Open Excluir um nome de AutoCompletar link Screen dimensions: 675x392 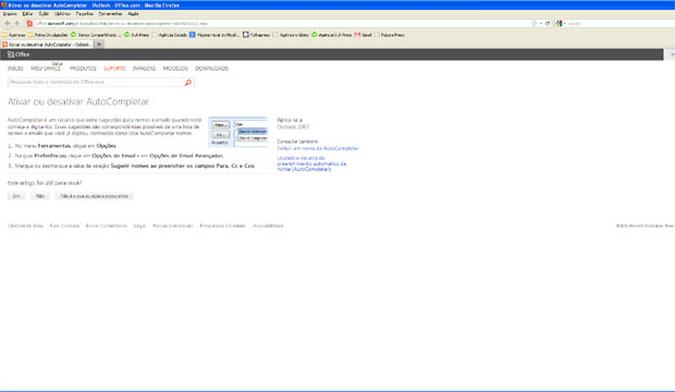(318, 148)
